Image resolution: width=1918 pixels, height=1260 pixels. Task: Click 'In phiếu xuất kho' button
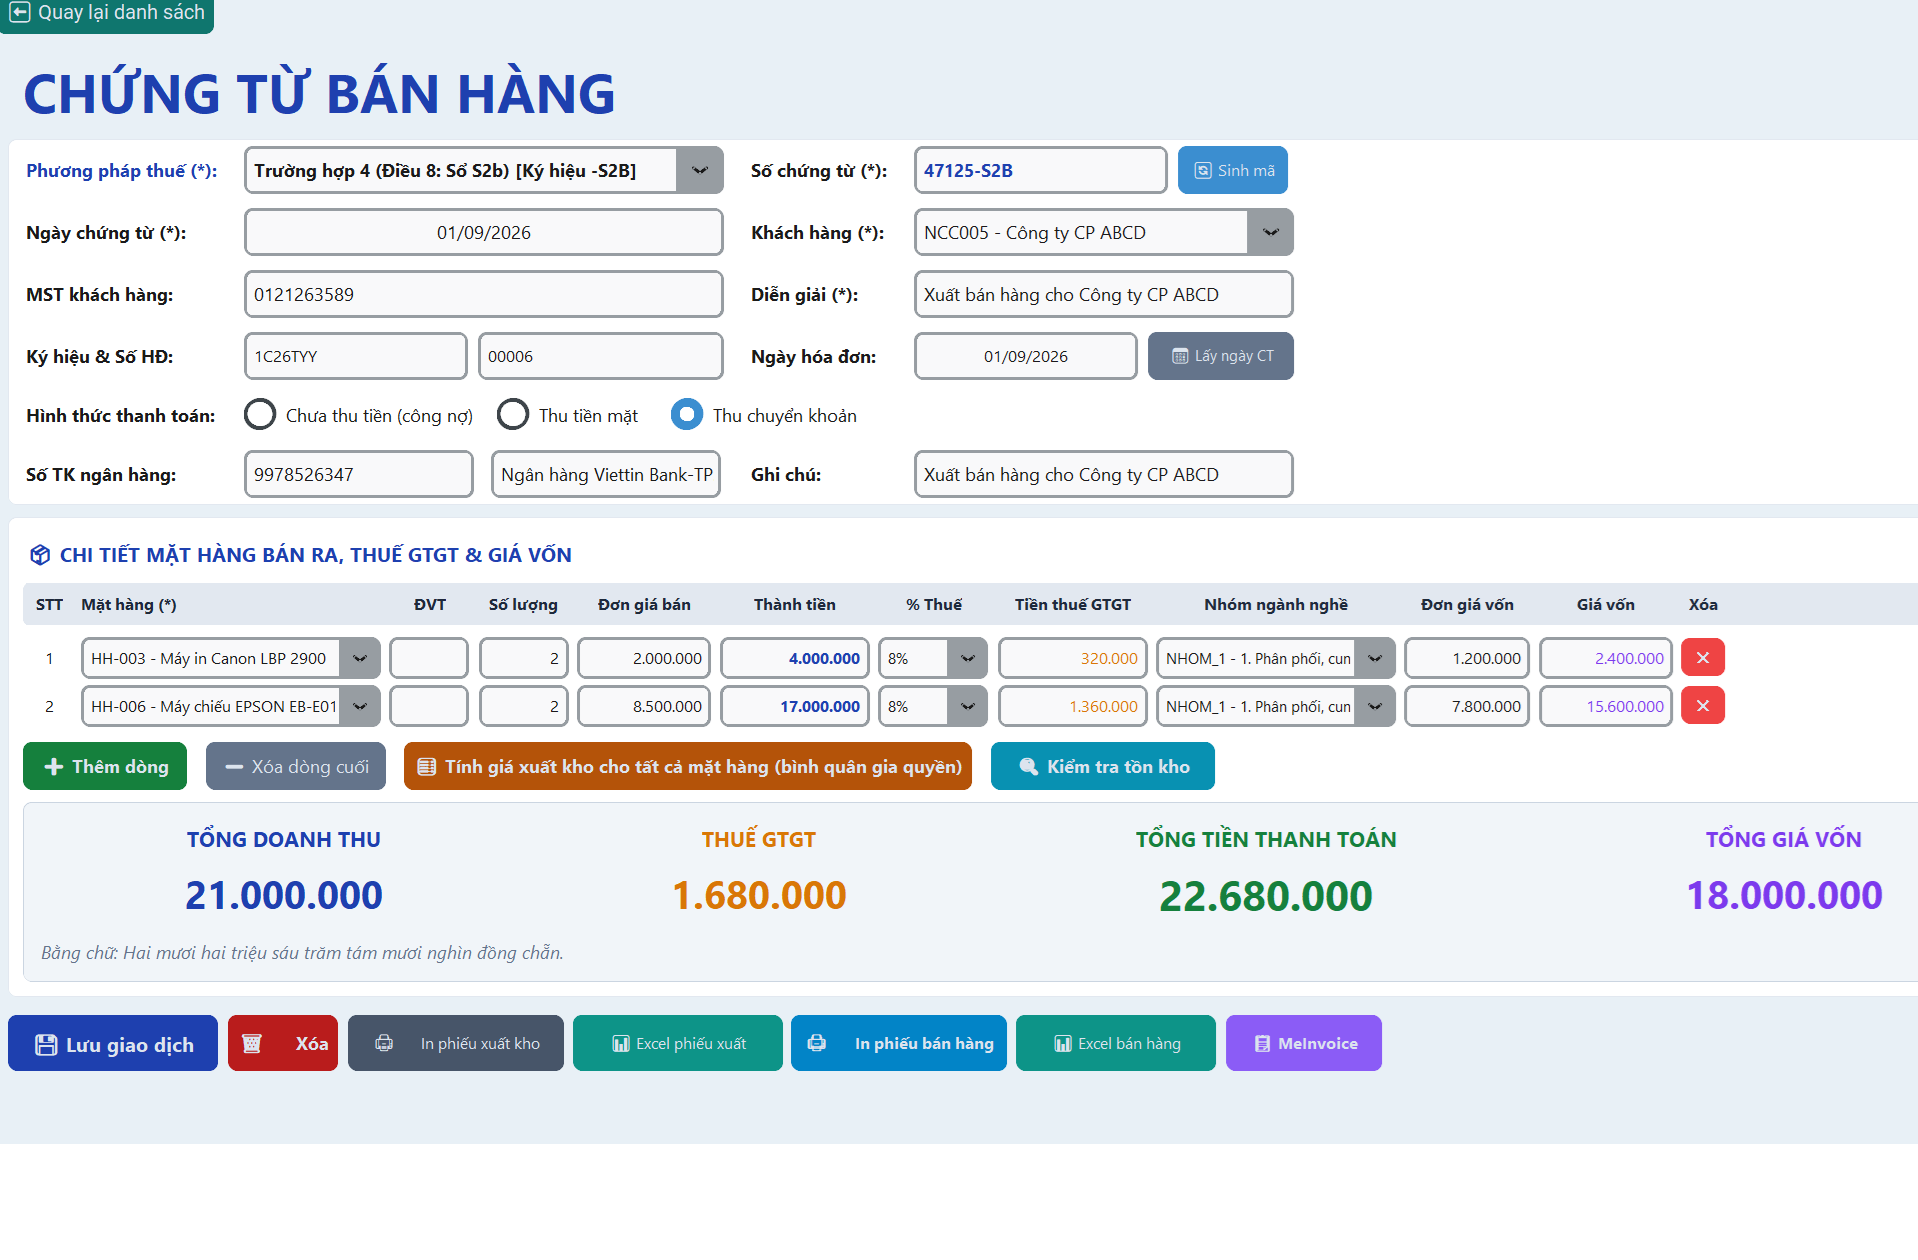456,1044
